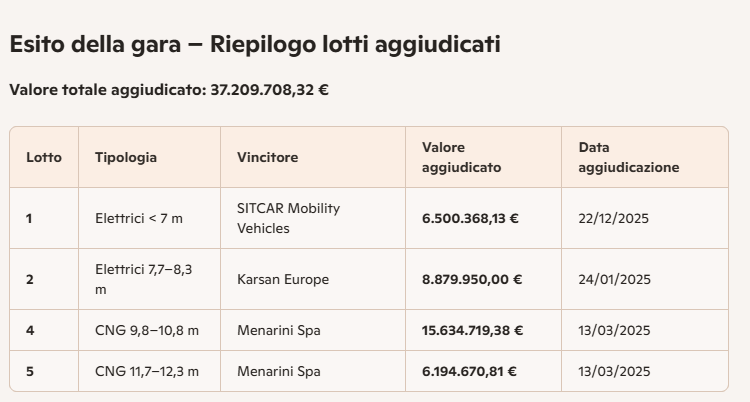The width and height of the screenshot is (750, 402).
Task: Click the 15.634.719,38 € amount
Action: click(x=472, y=331)
